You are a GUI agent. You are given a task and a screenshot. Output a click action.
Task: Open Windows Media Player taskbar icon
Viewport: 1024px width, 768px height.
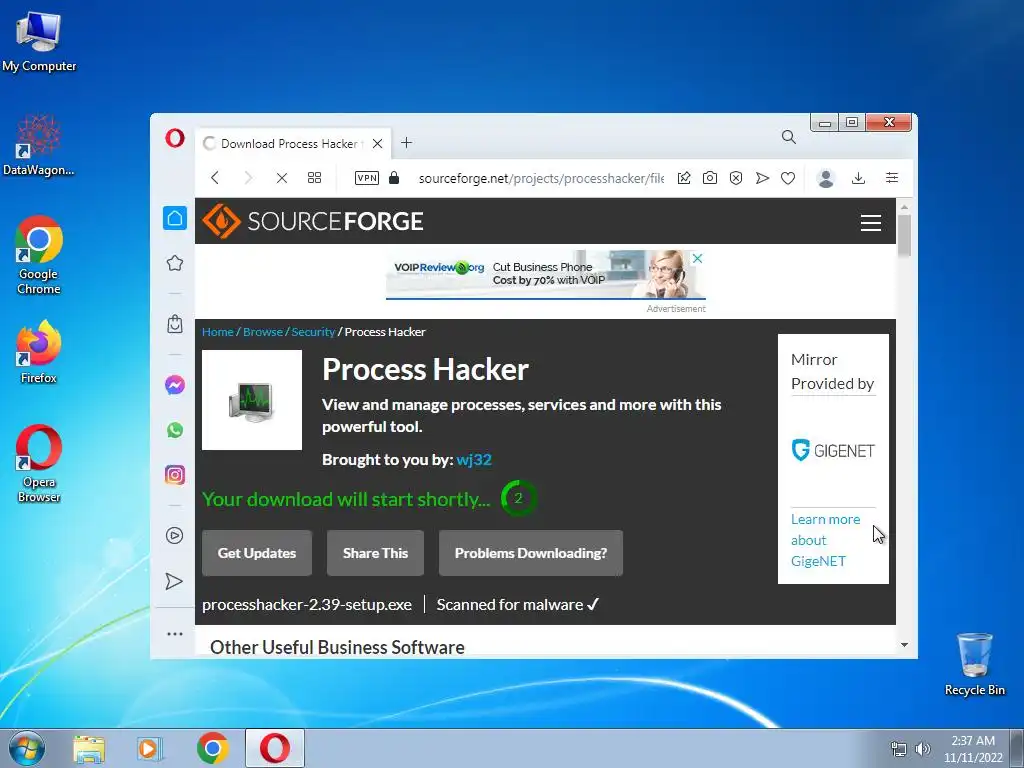(150, 749)
